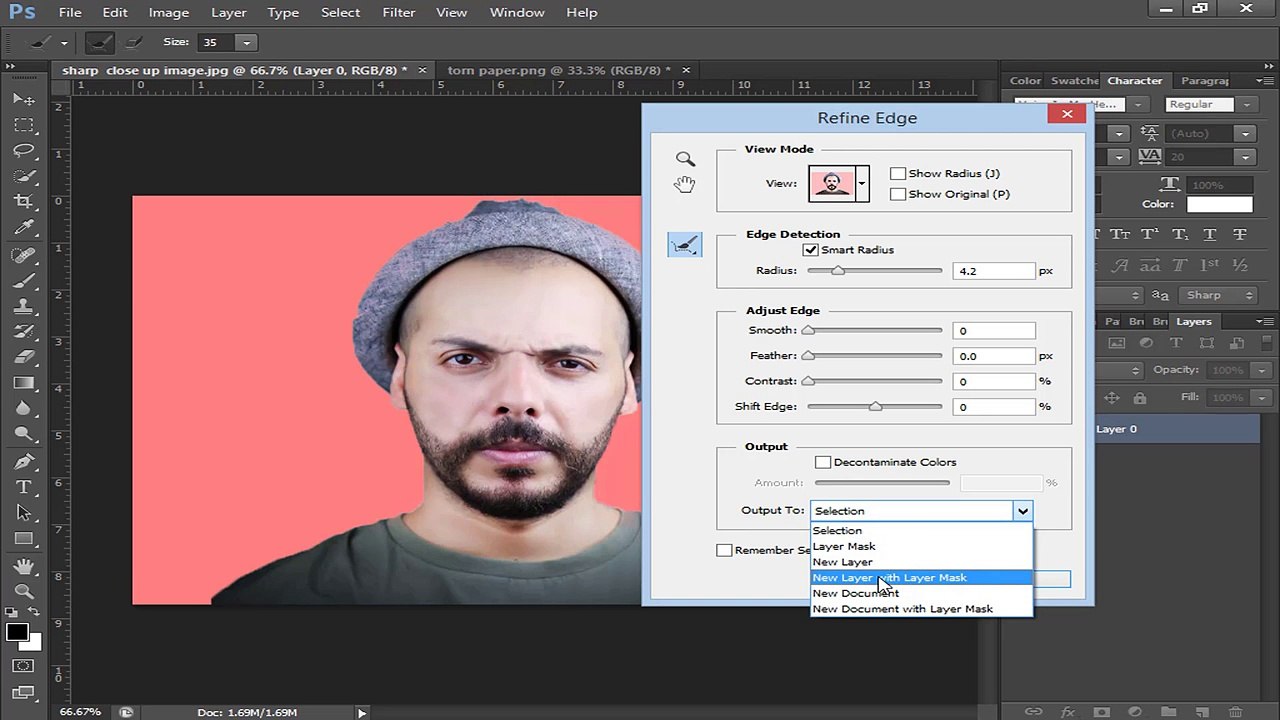Toggle Quick Mask mode
The image size is (1280, 720).
(x=24, y=666)
